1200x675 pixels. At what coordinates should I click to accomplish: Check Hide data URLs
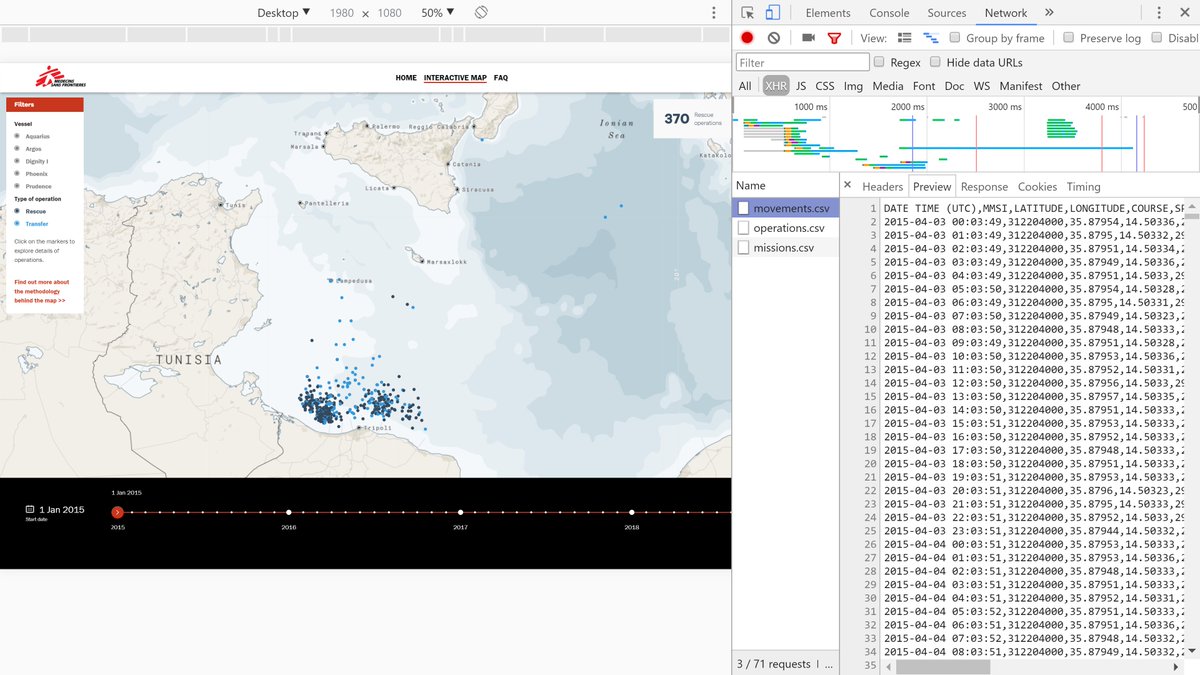pos(935,62)
